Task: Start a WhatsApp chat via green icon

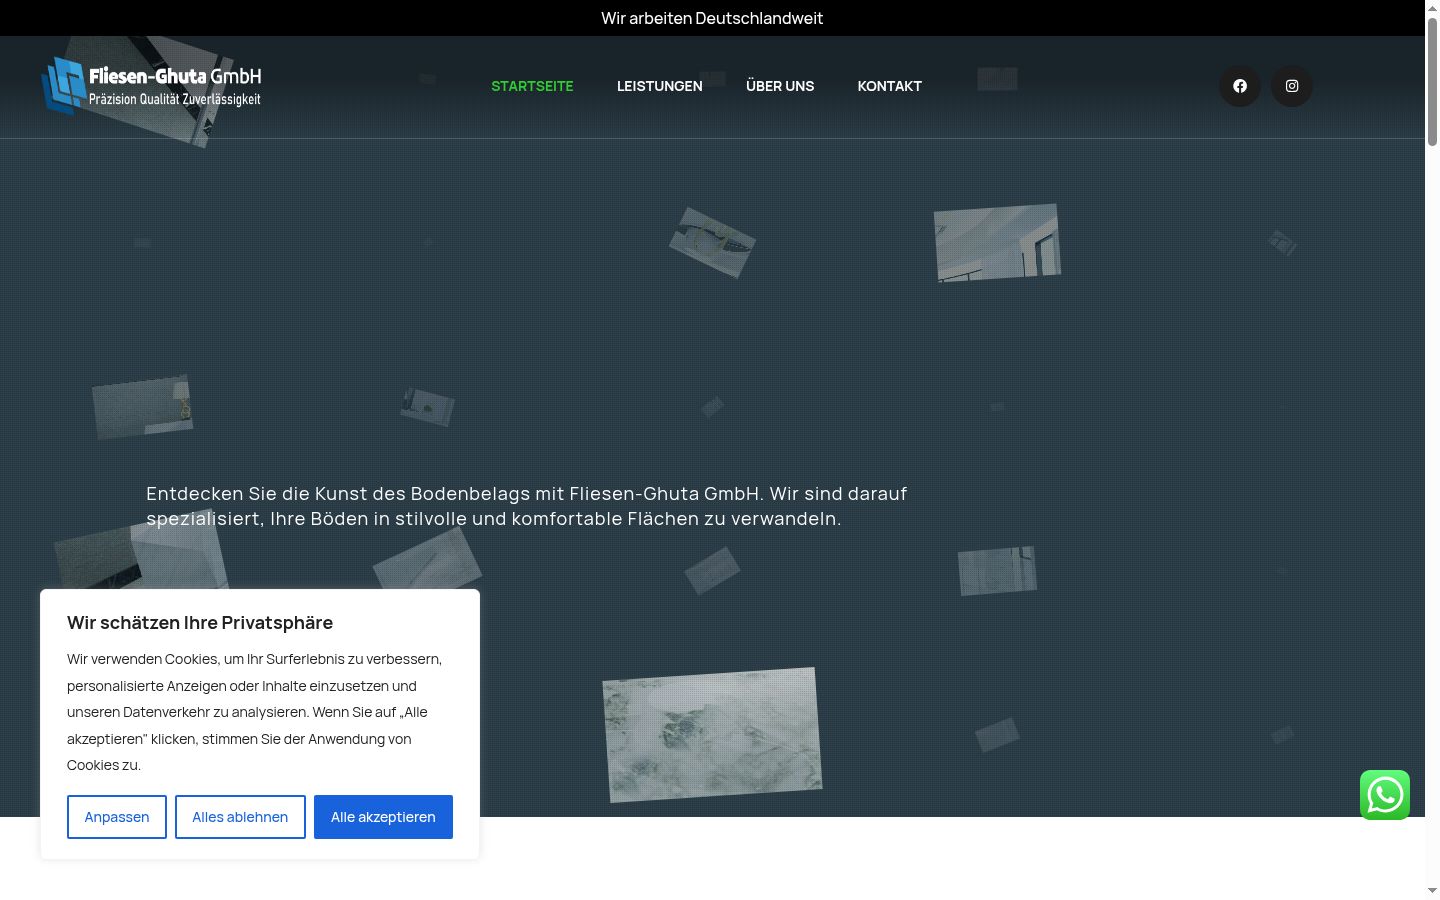Action: tap(1385, 795)
